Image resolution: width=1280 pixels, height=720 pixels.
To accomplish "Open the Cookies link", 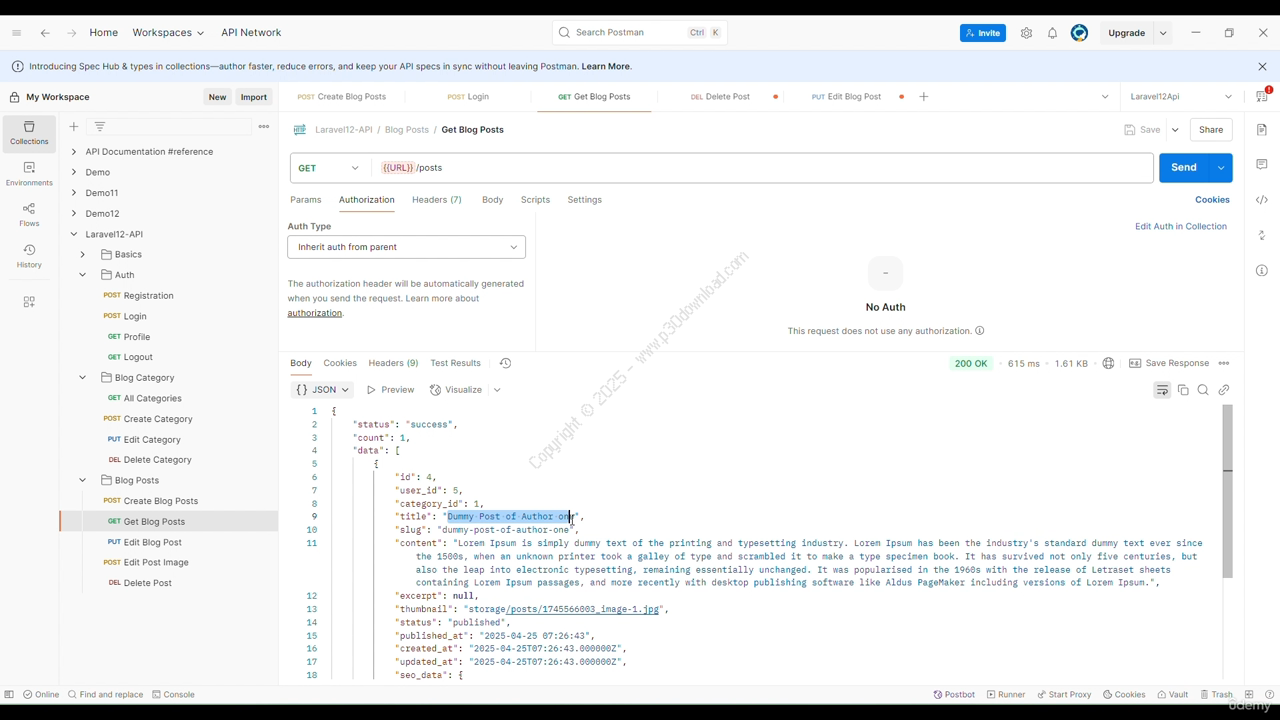I will pos(1212,200).
